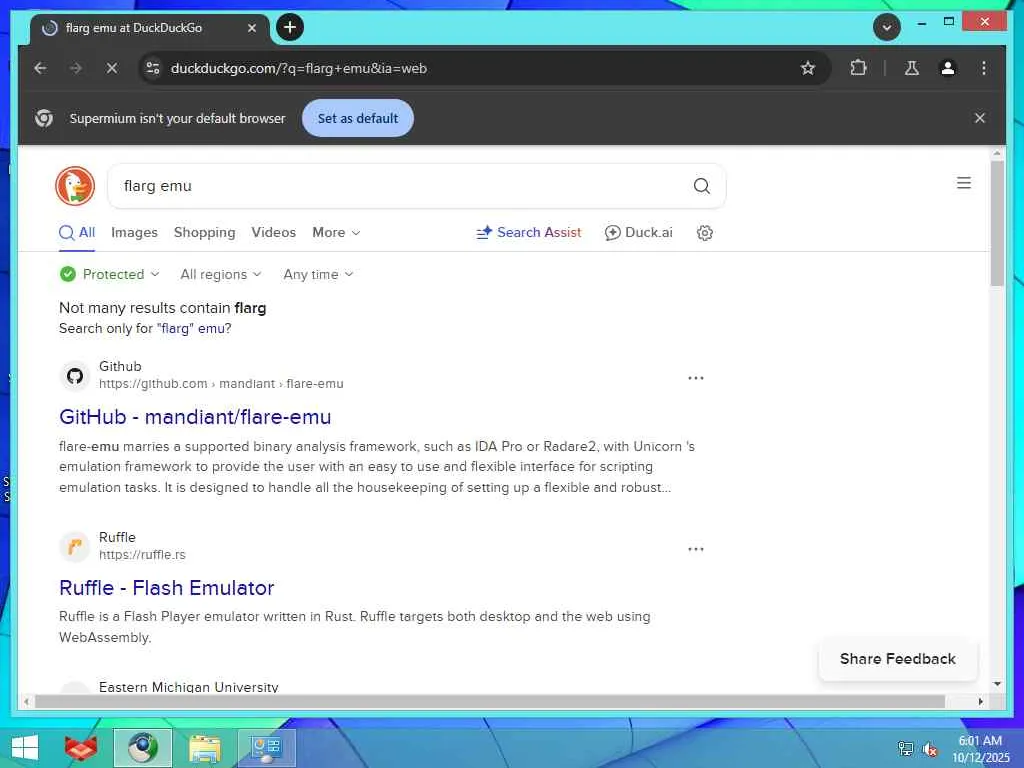This screenshot has height=768, width=1024.
Task: Click the browser back arrow
Action: pos(40,68)
